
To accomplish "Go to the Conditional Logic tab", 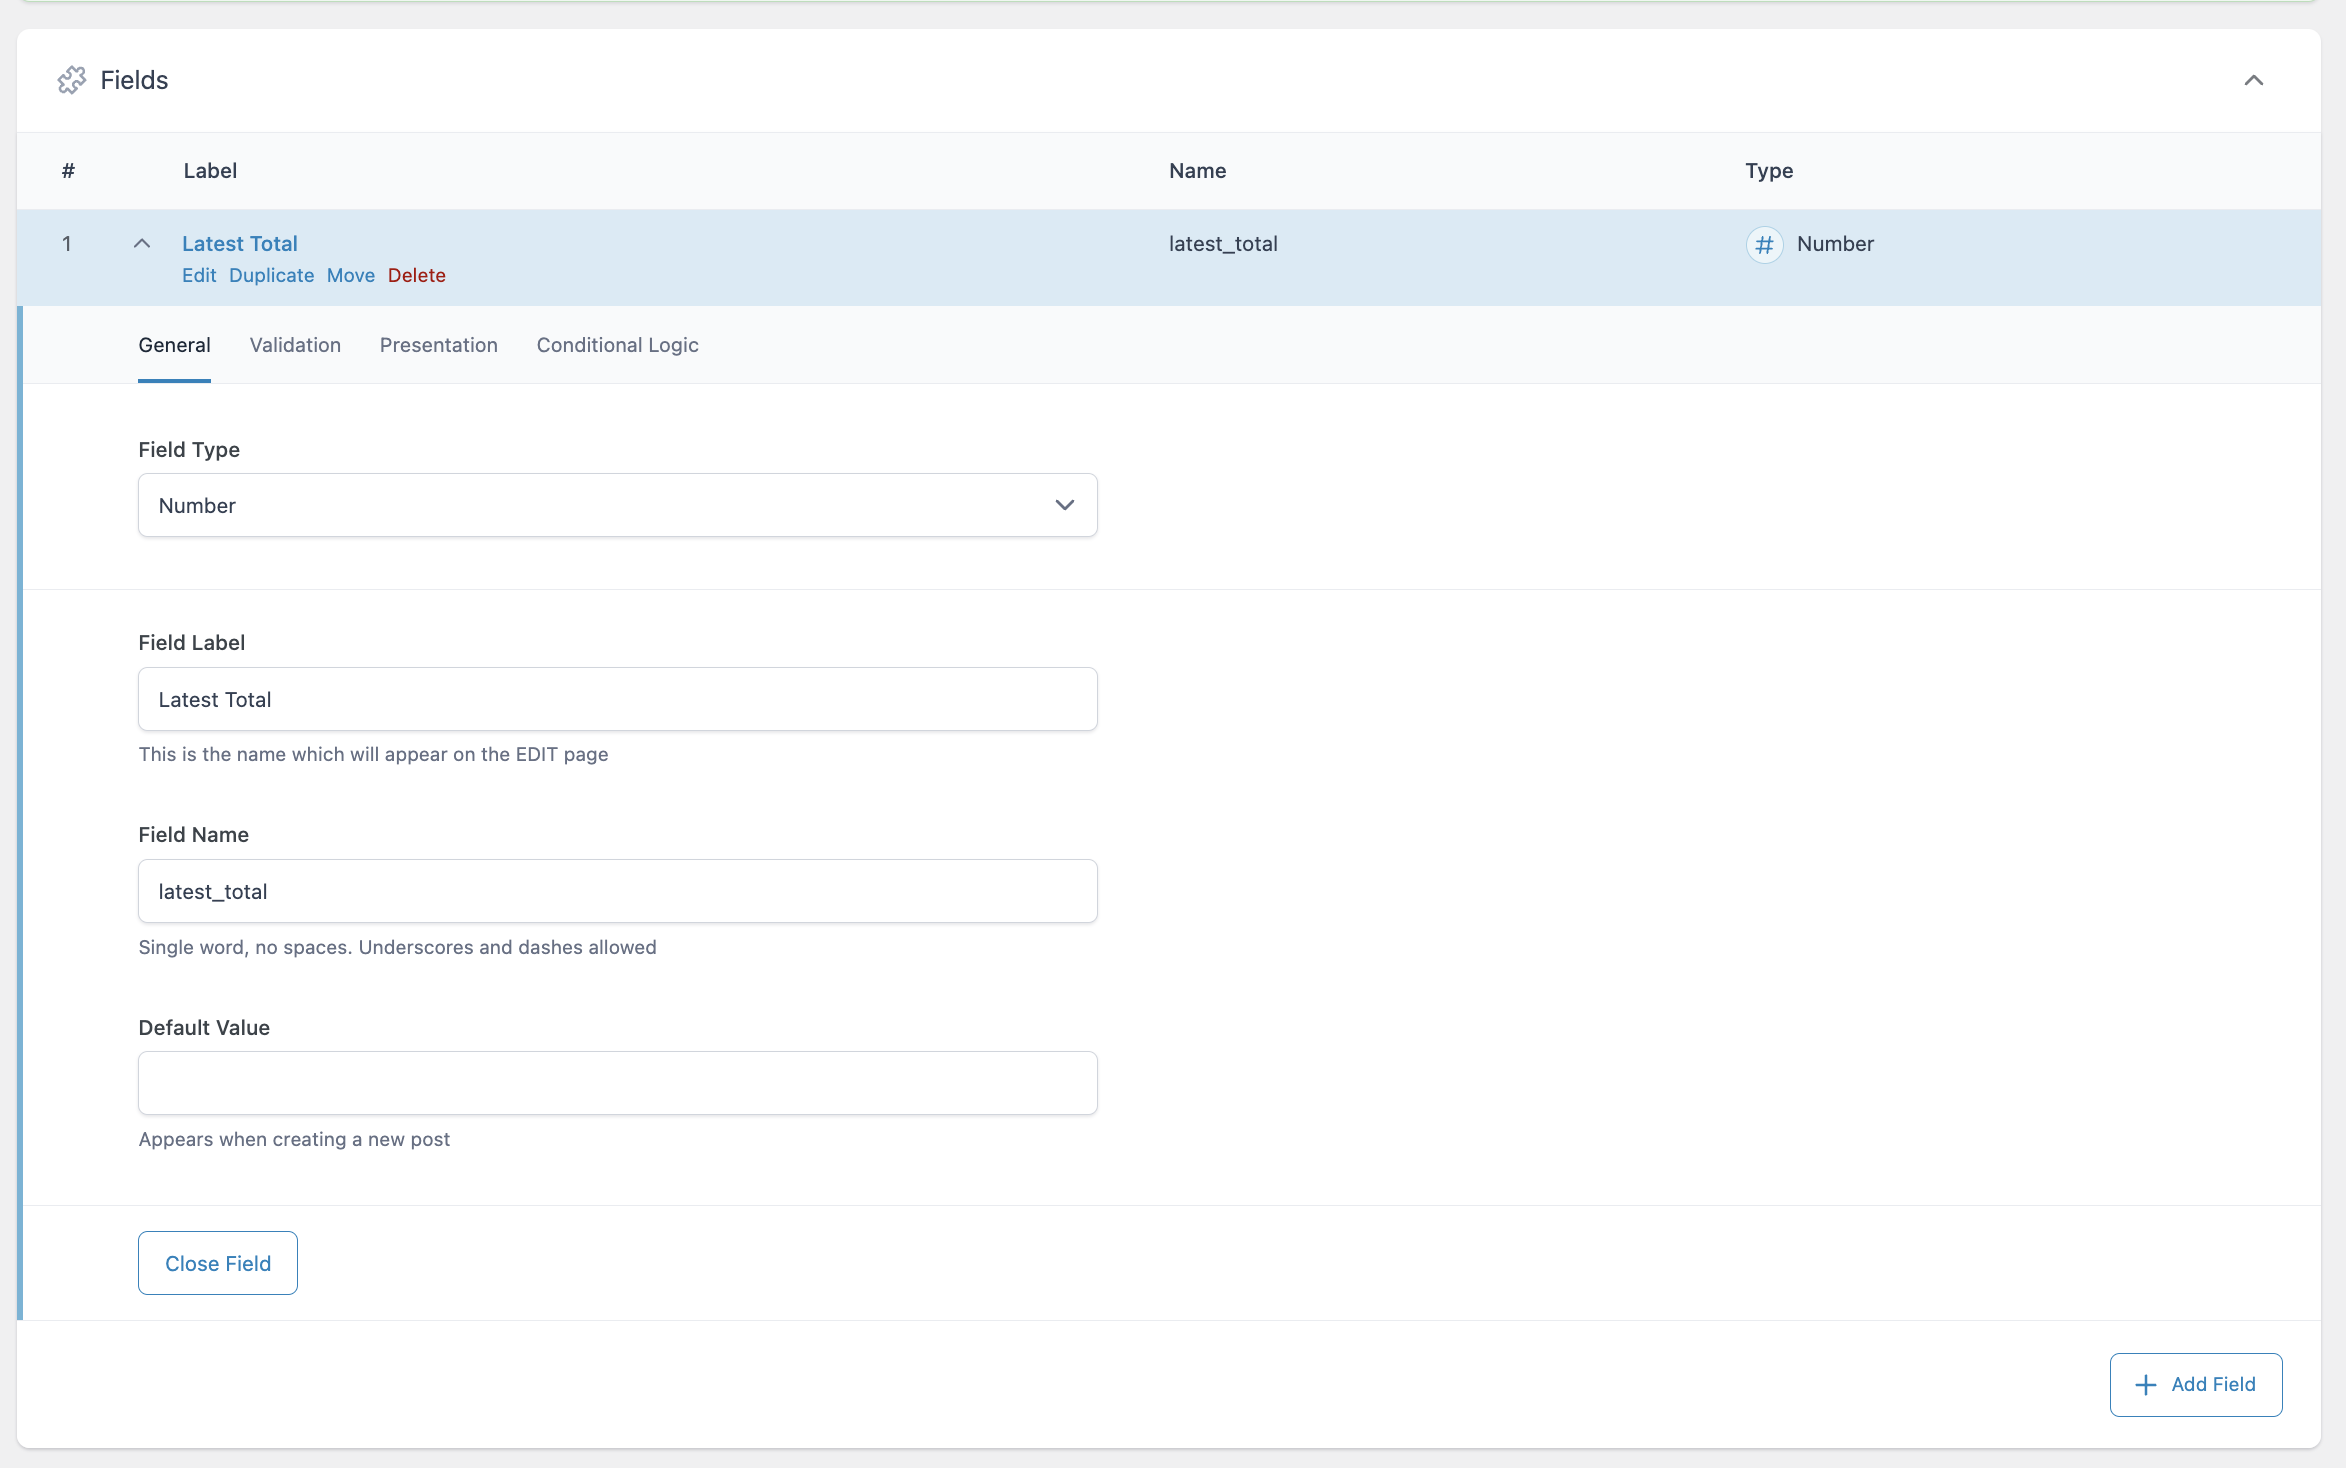I will pyautogui.click(x=617, y=345).
